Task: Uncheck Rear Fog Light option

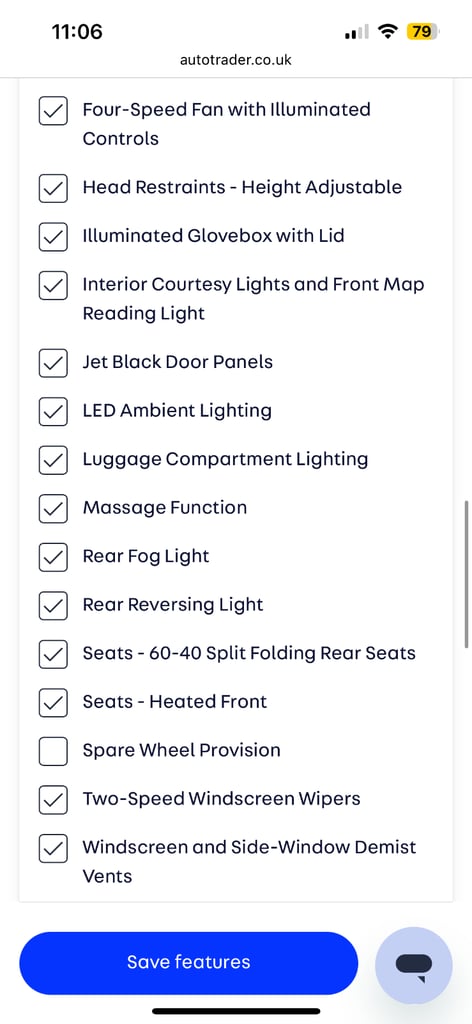Action: (x=53, y=556)
